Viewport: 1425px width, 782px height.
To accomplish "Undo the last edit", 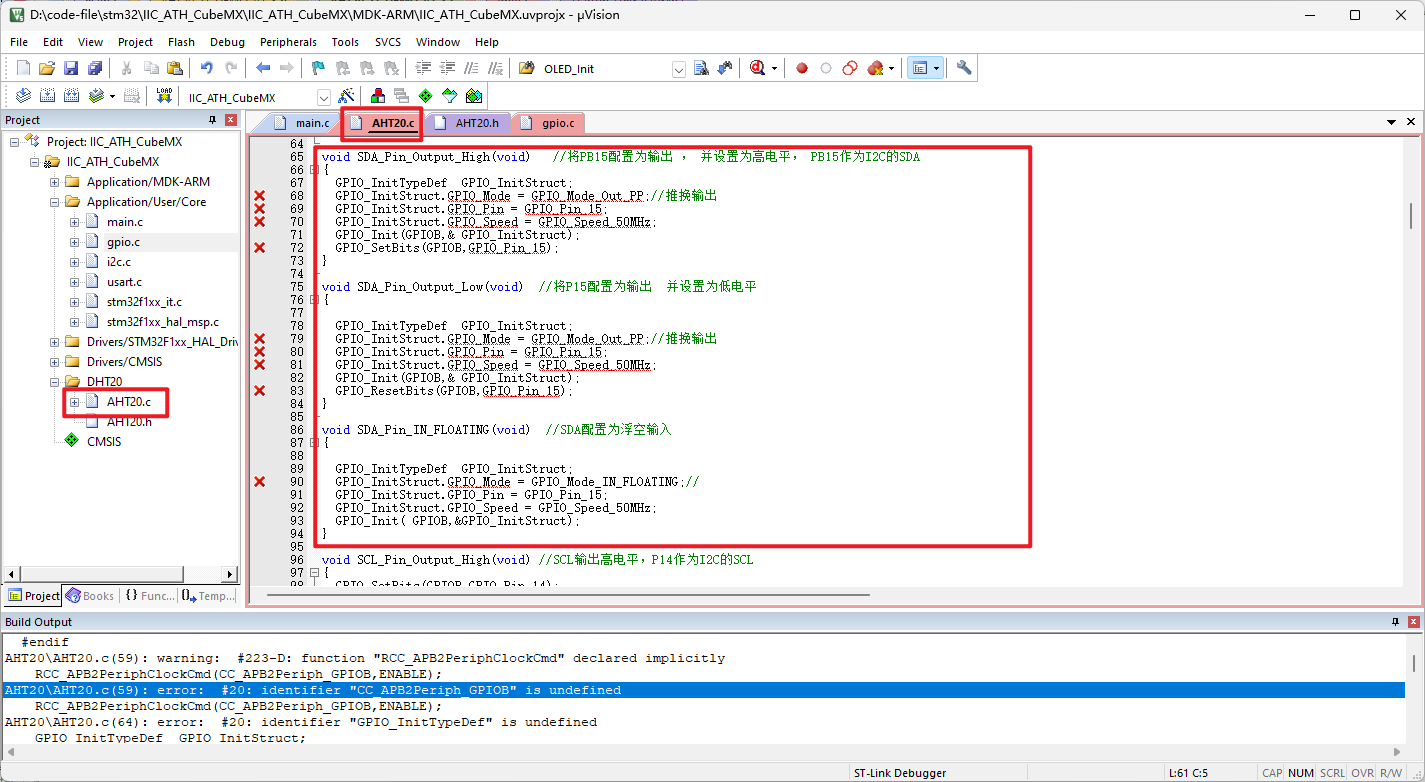I will [206, 68].
